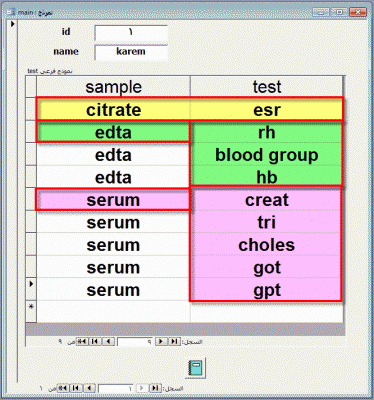Click the id field
374x400 pixels.
[x=131, y=33]
